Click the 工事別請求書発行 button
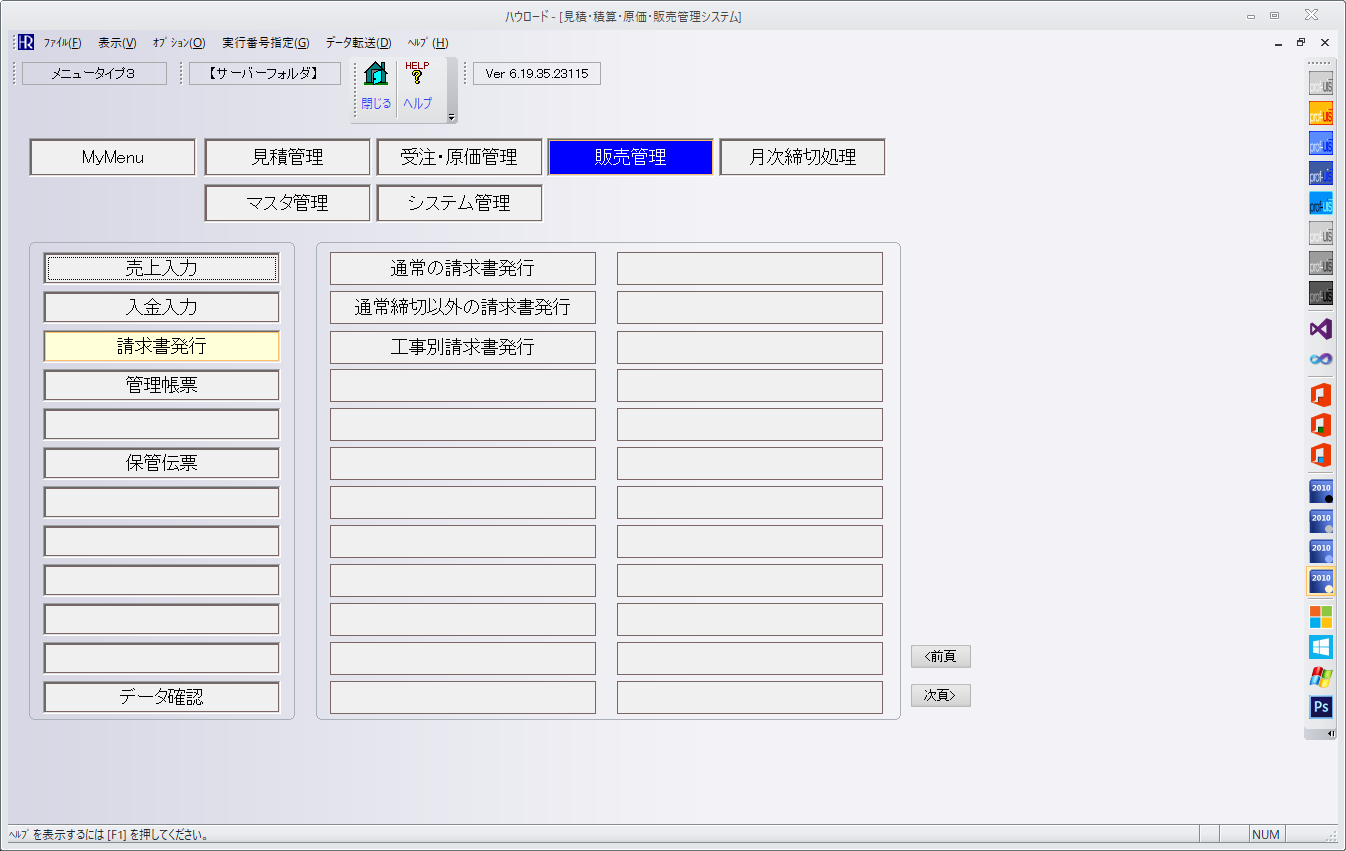The width and height of the screenshot is (1346, 851). pyautogui.click(x=462, y=347)
